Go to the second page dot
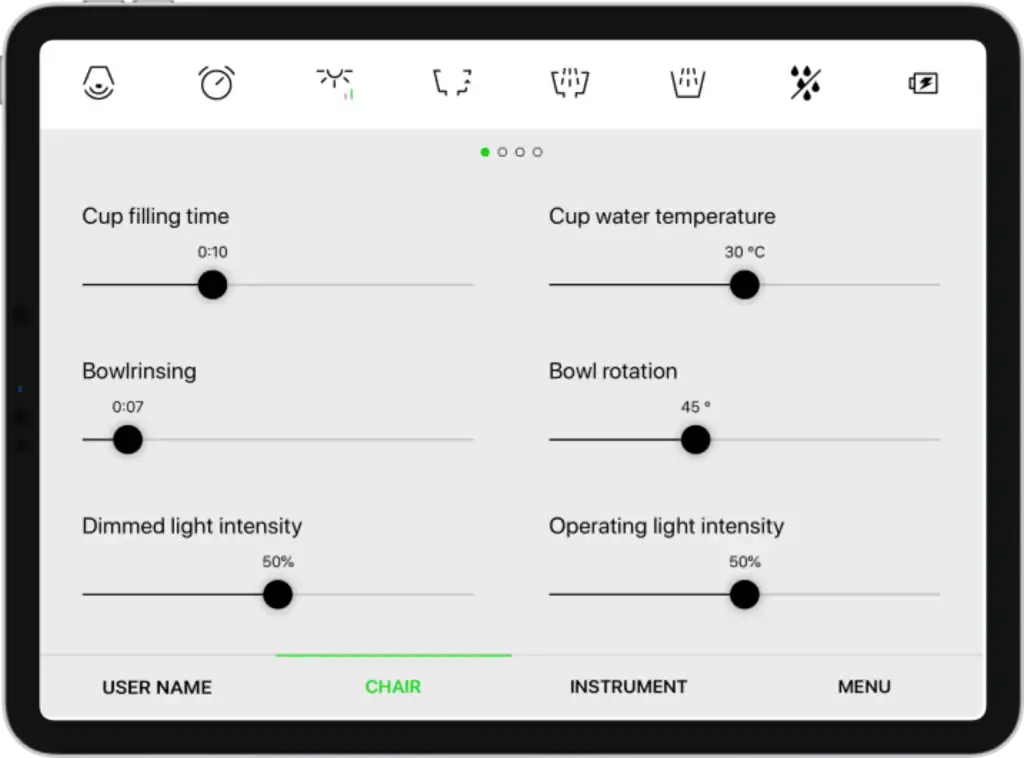Screen dimensions: 1024x758 tap(502, 152)
